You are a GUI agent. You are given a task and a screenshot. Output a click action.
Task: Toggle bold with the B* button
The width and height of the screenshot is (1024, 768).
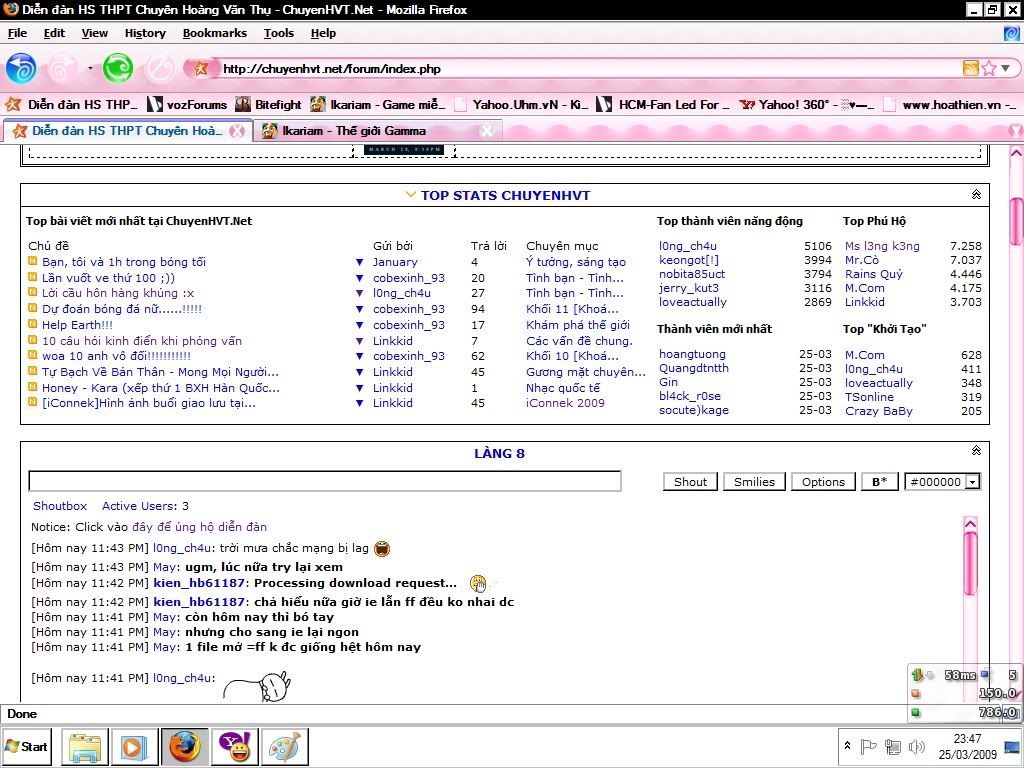pyautogui.click(x=879, y=482)
